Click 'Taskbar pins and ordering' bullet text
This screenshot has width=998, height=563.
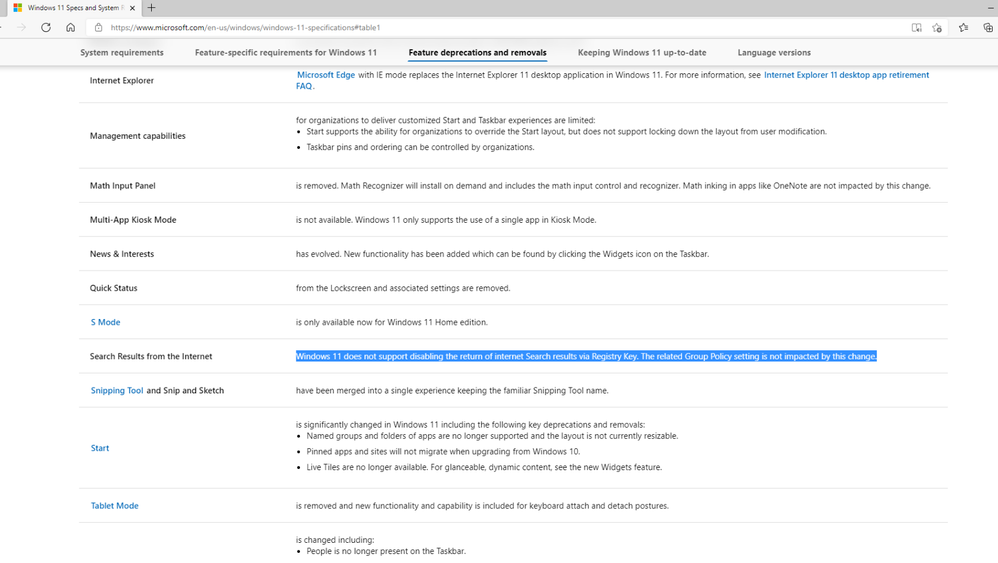pos(420,147)
